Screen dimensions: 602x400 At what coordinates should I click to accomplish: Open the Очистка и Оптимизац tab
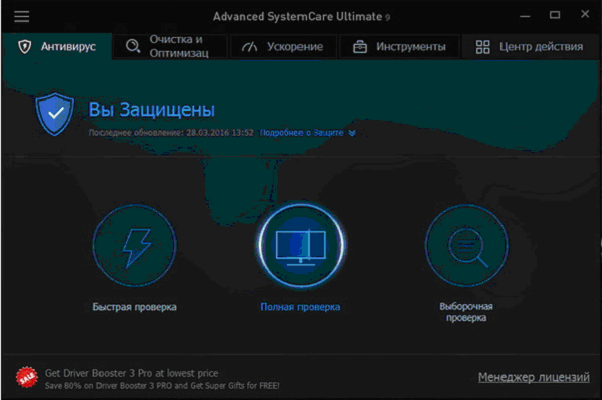click(170, 46)
